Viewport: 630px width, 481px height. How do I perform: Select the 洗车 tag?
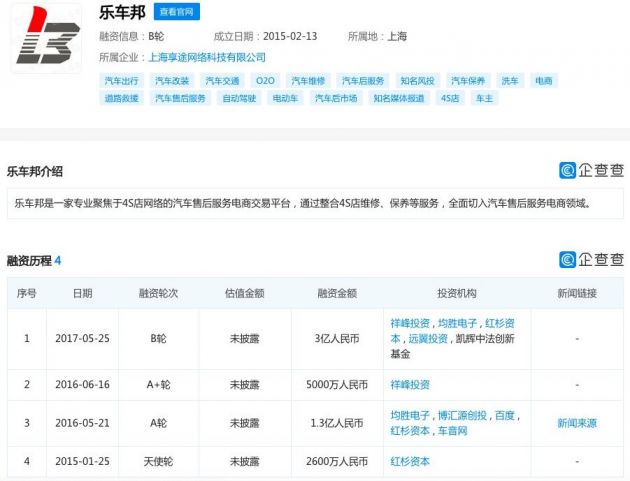(x=510, y=81)
